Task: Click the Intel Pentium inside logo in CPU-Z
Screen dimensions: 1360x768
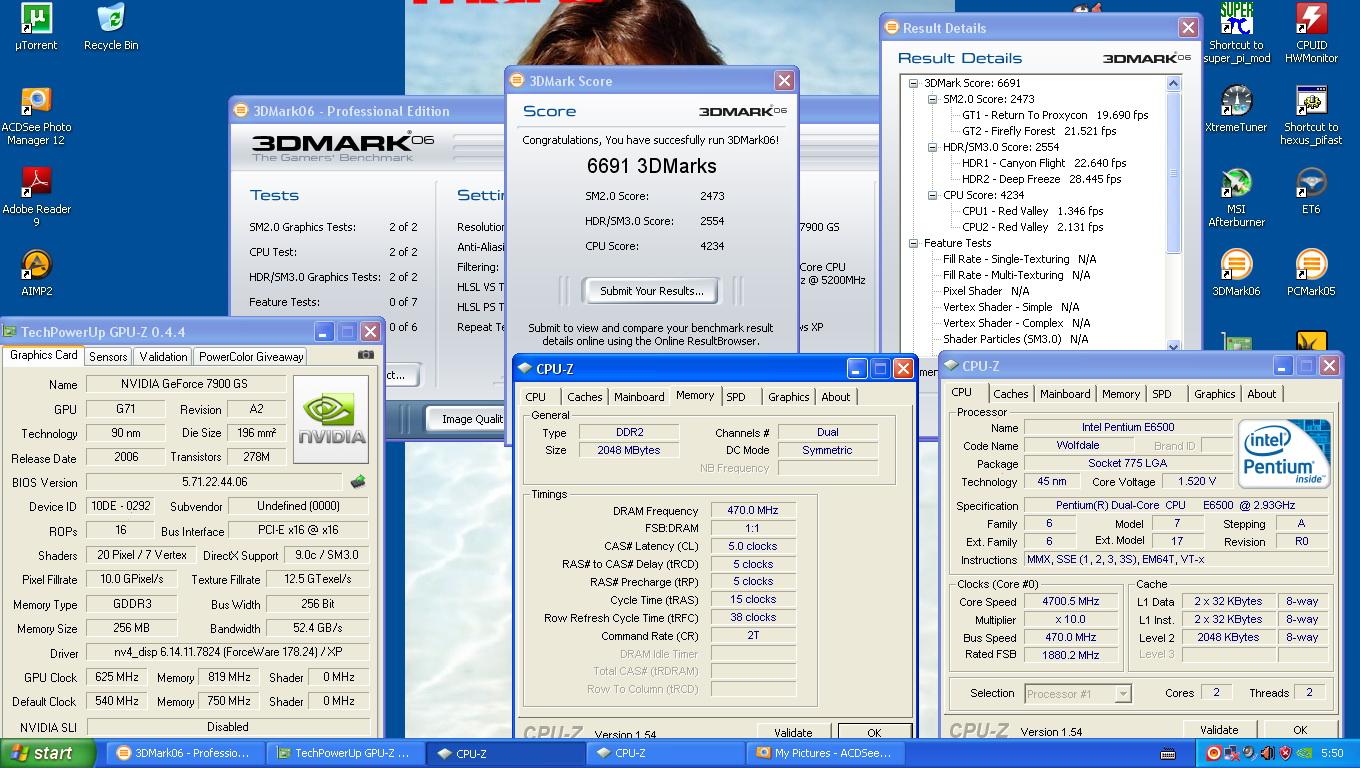Action: pos(1284,455)
